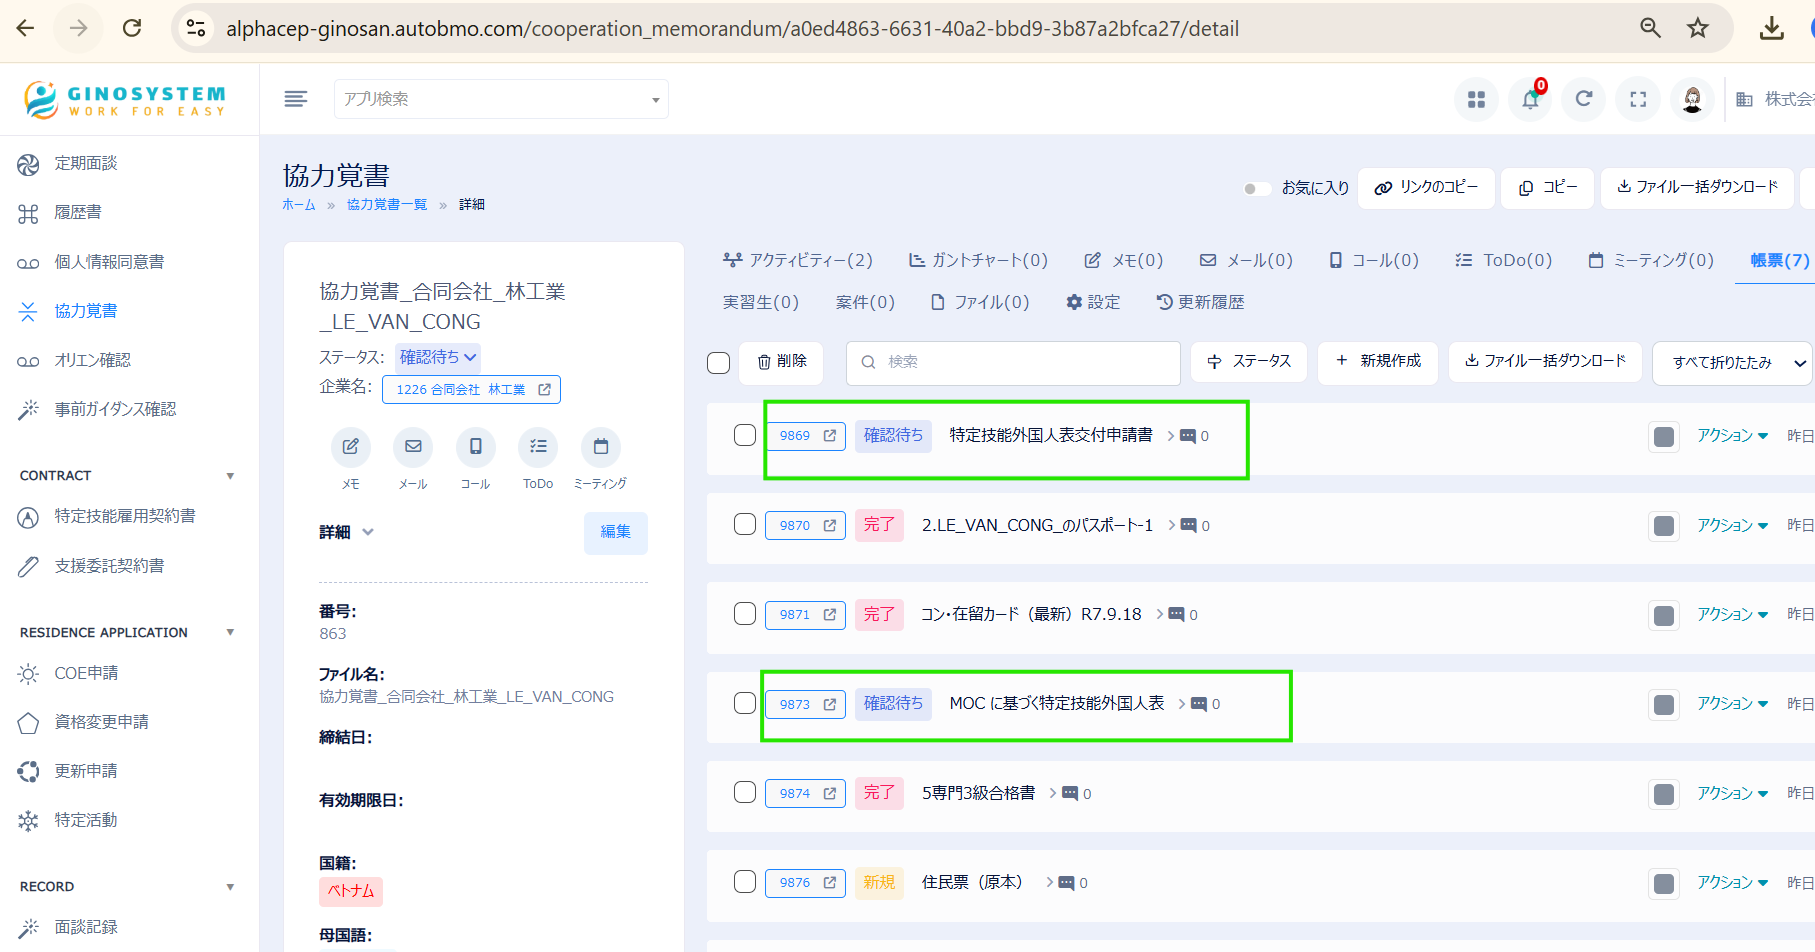Expand アクション menu for record 9871

pos(1732,614)
